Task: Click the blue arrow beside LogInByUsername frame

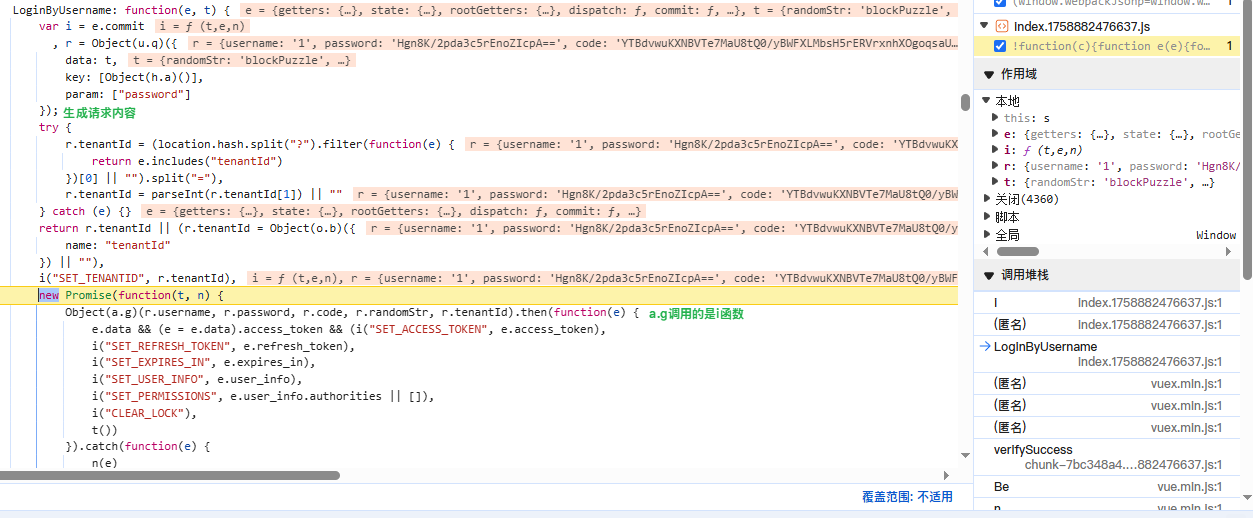Action: tap(986, 346)
